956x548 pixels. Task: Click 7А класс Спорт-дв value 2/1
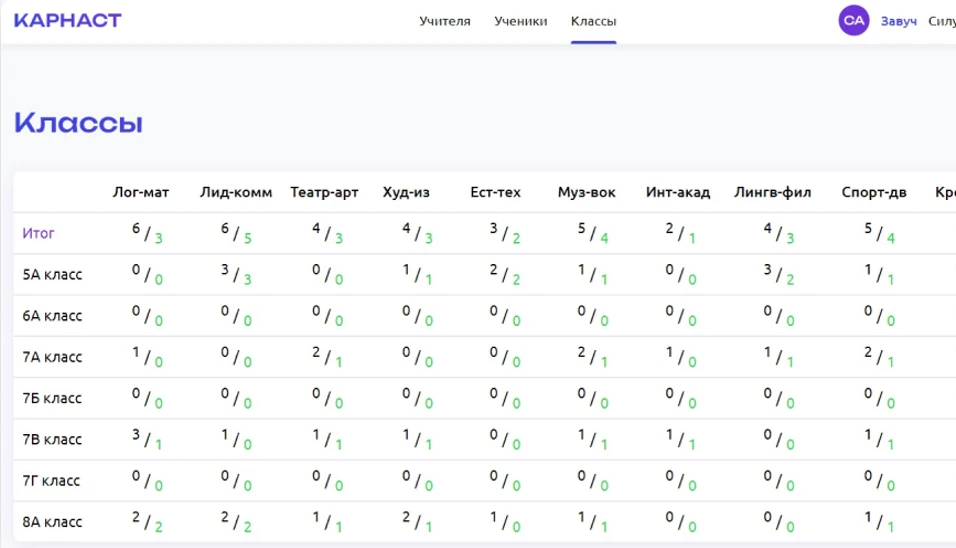pyautogui.click(x=879, y=357)
